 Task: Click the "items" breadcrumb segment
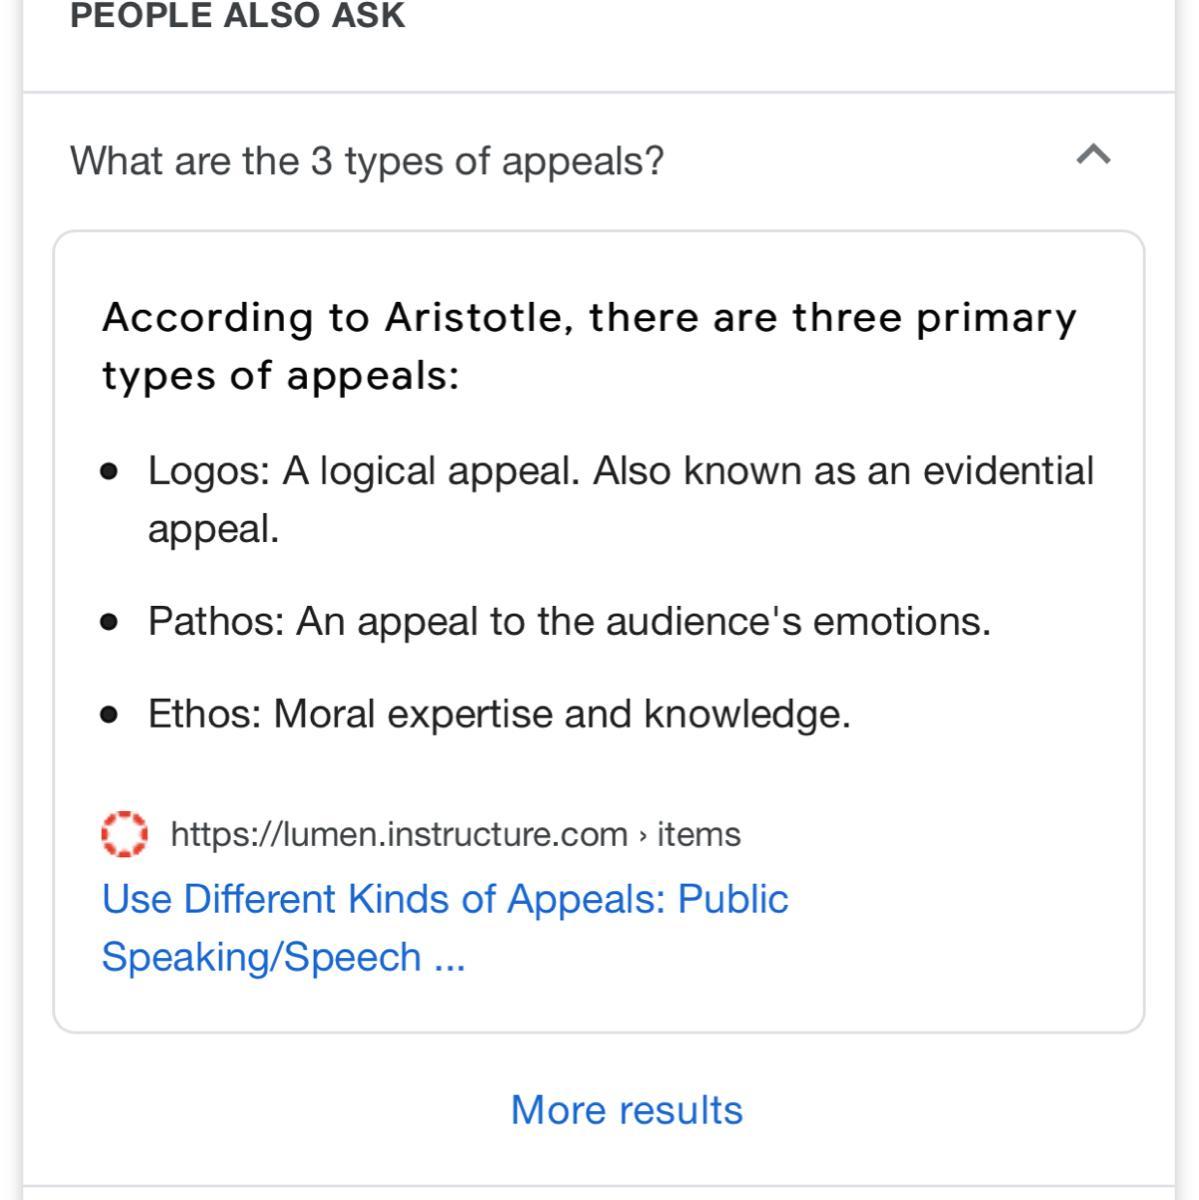699,834
